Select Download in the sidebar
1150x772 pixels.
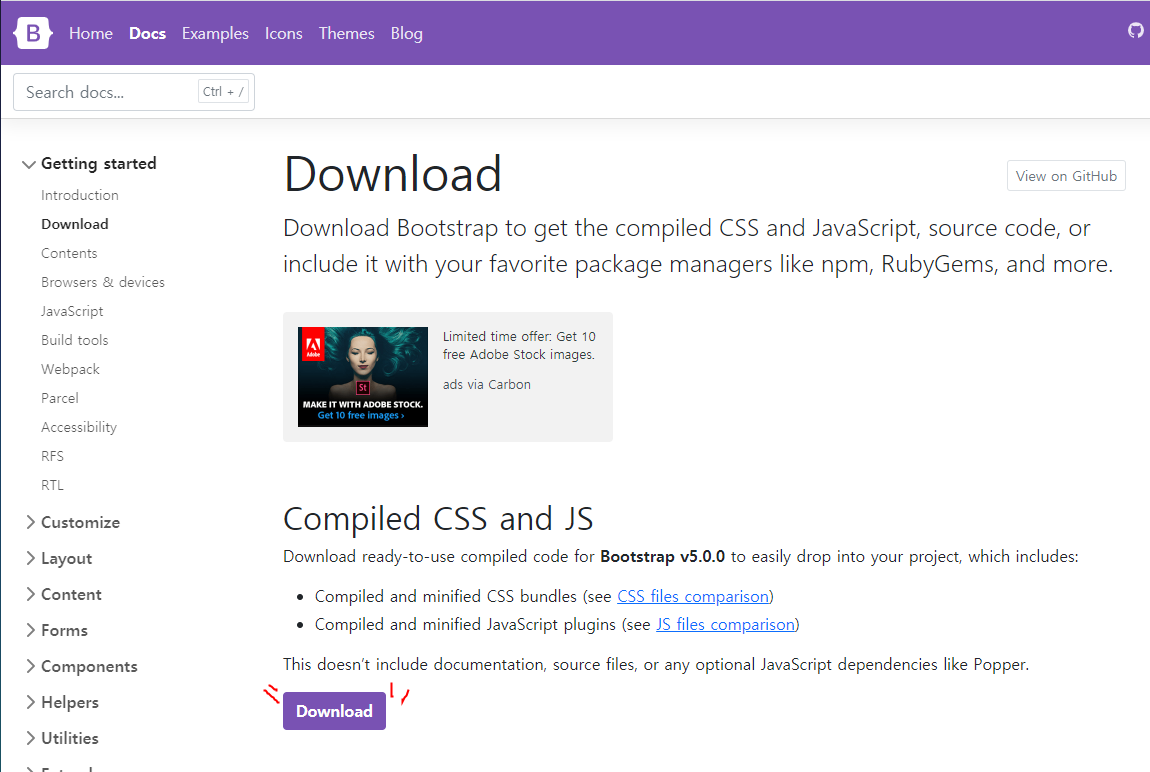75,224
